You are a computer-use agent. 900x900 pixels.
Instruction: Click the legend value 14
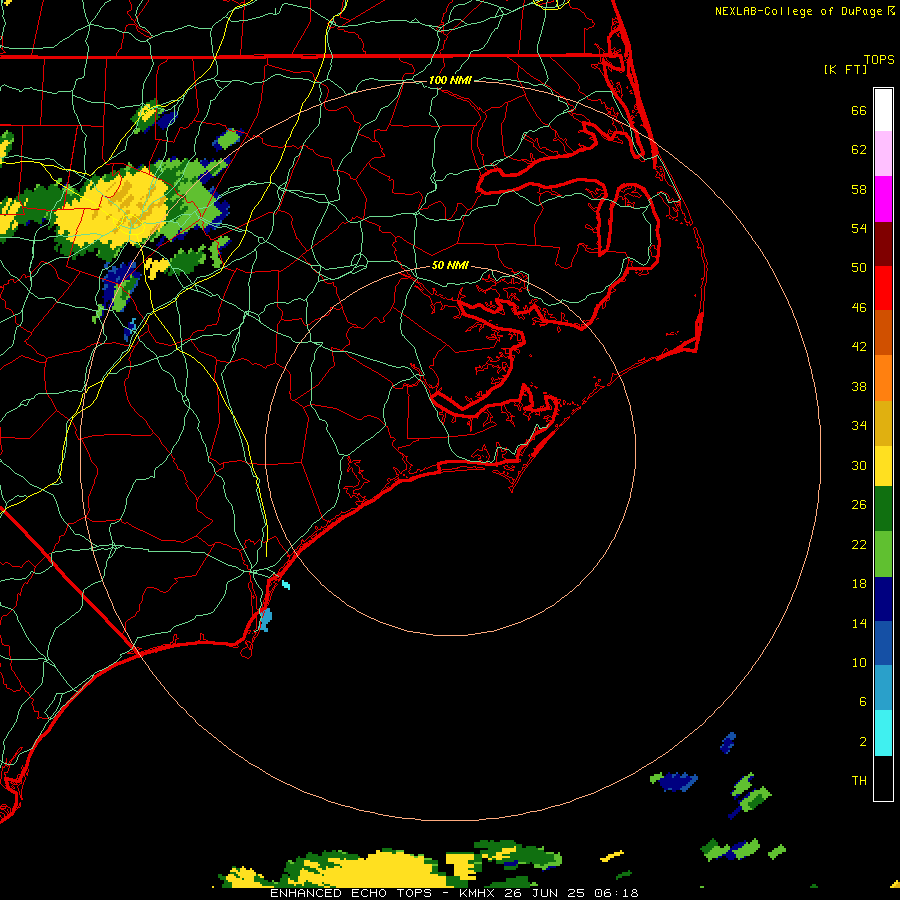(x=859, y=623)
